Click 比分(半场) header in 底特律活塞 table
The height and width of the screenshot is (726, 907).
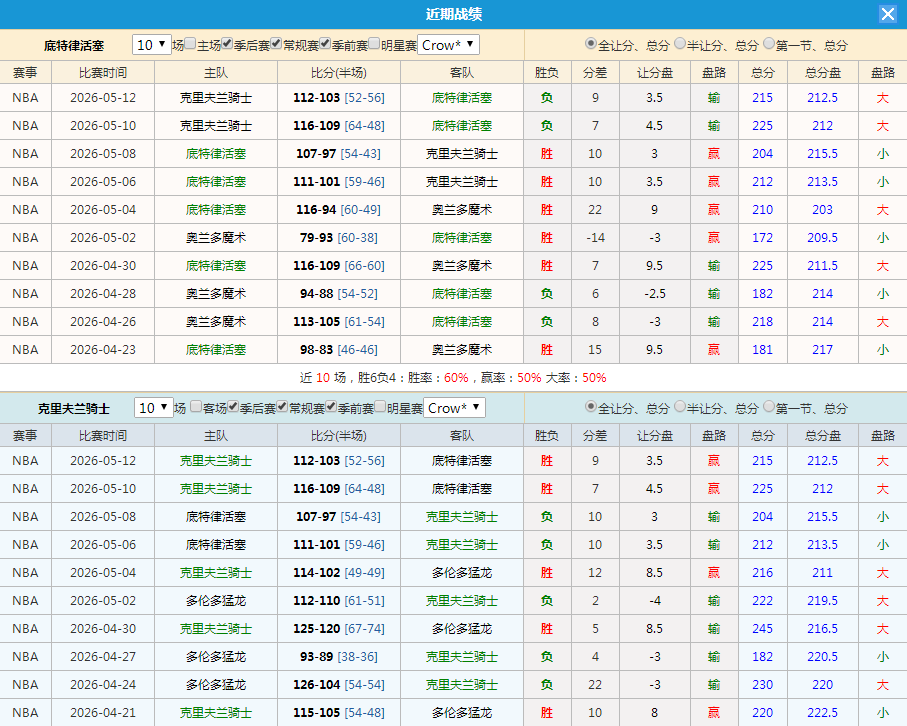click(339, 73)
